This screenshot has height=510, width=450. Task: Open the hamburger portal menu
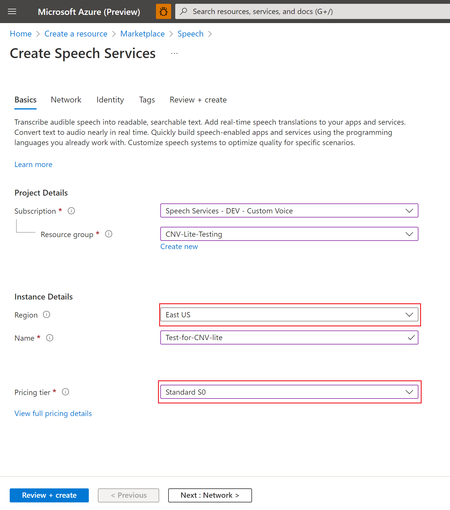tap(12, 12)
